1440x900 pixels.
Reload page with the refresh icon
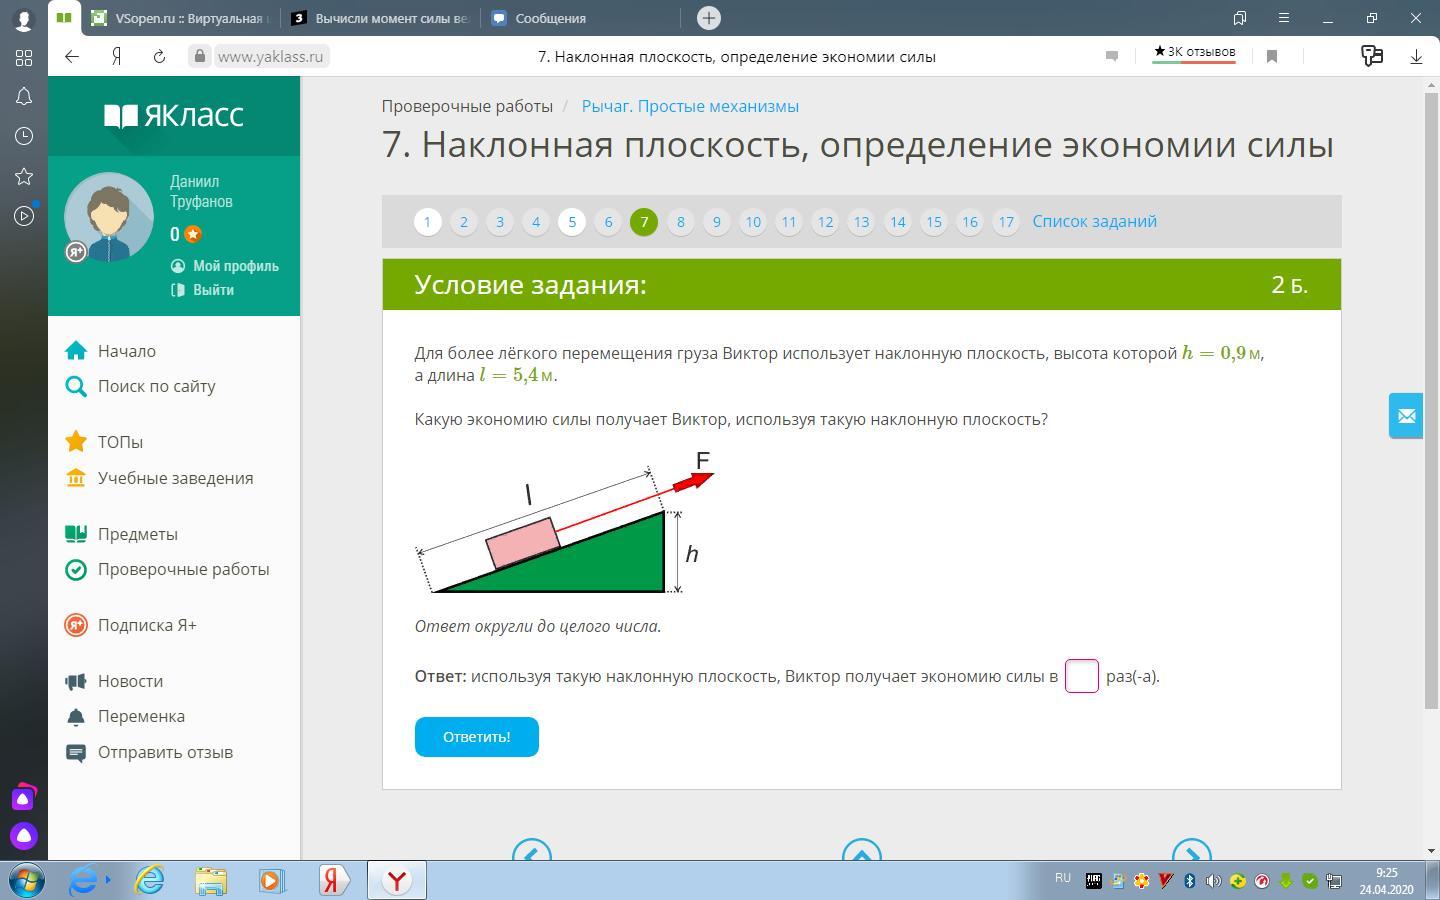(159, 57)
